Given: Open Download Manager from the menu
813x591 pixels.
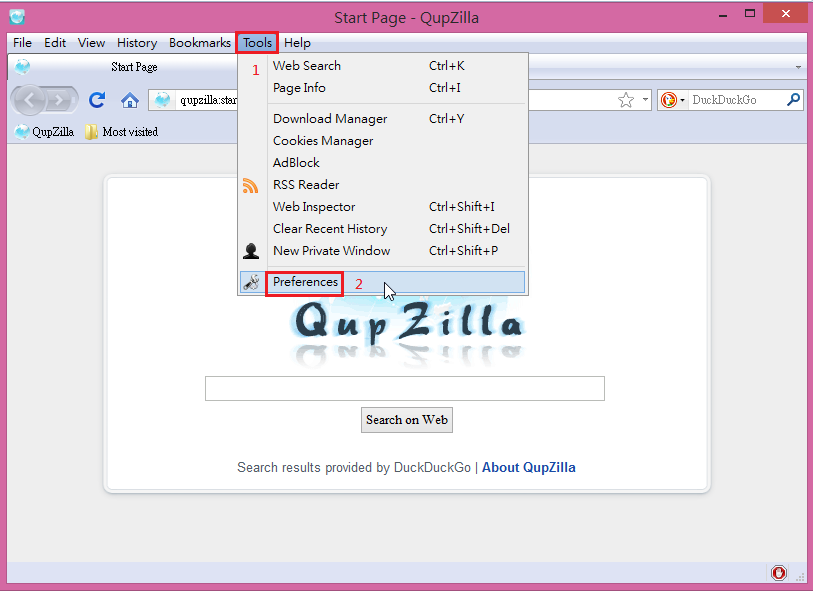Looking at the screenshot, I should (383, 119).
